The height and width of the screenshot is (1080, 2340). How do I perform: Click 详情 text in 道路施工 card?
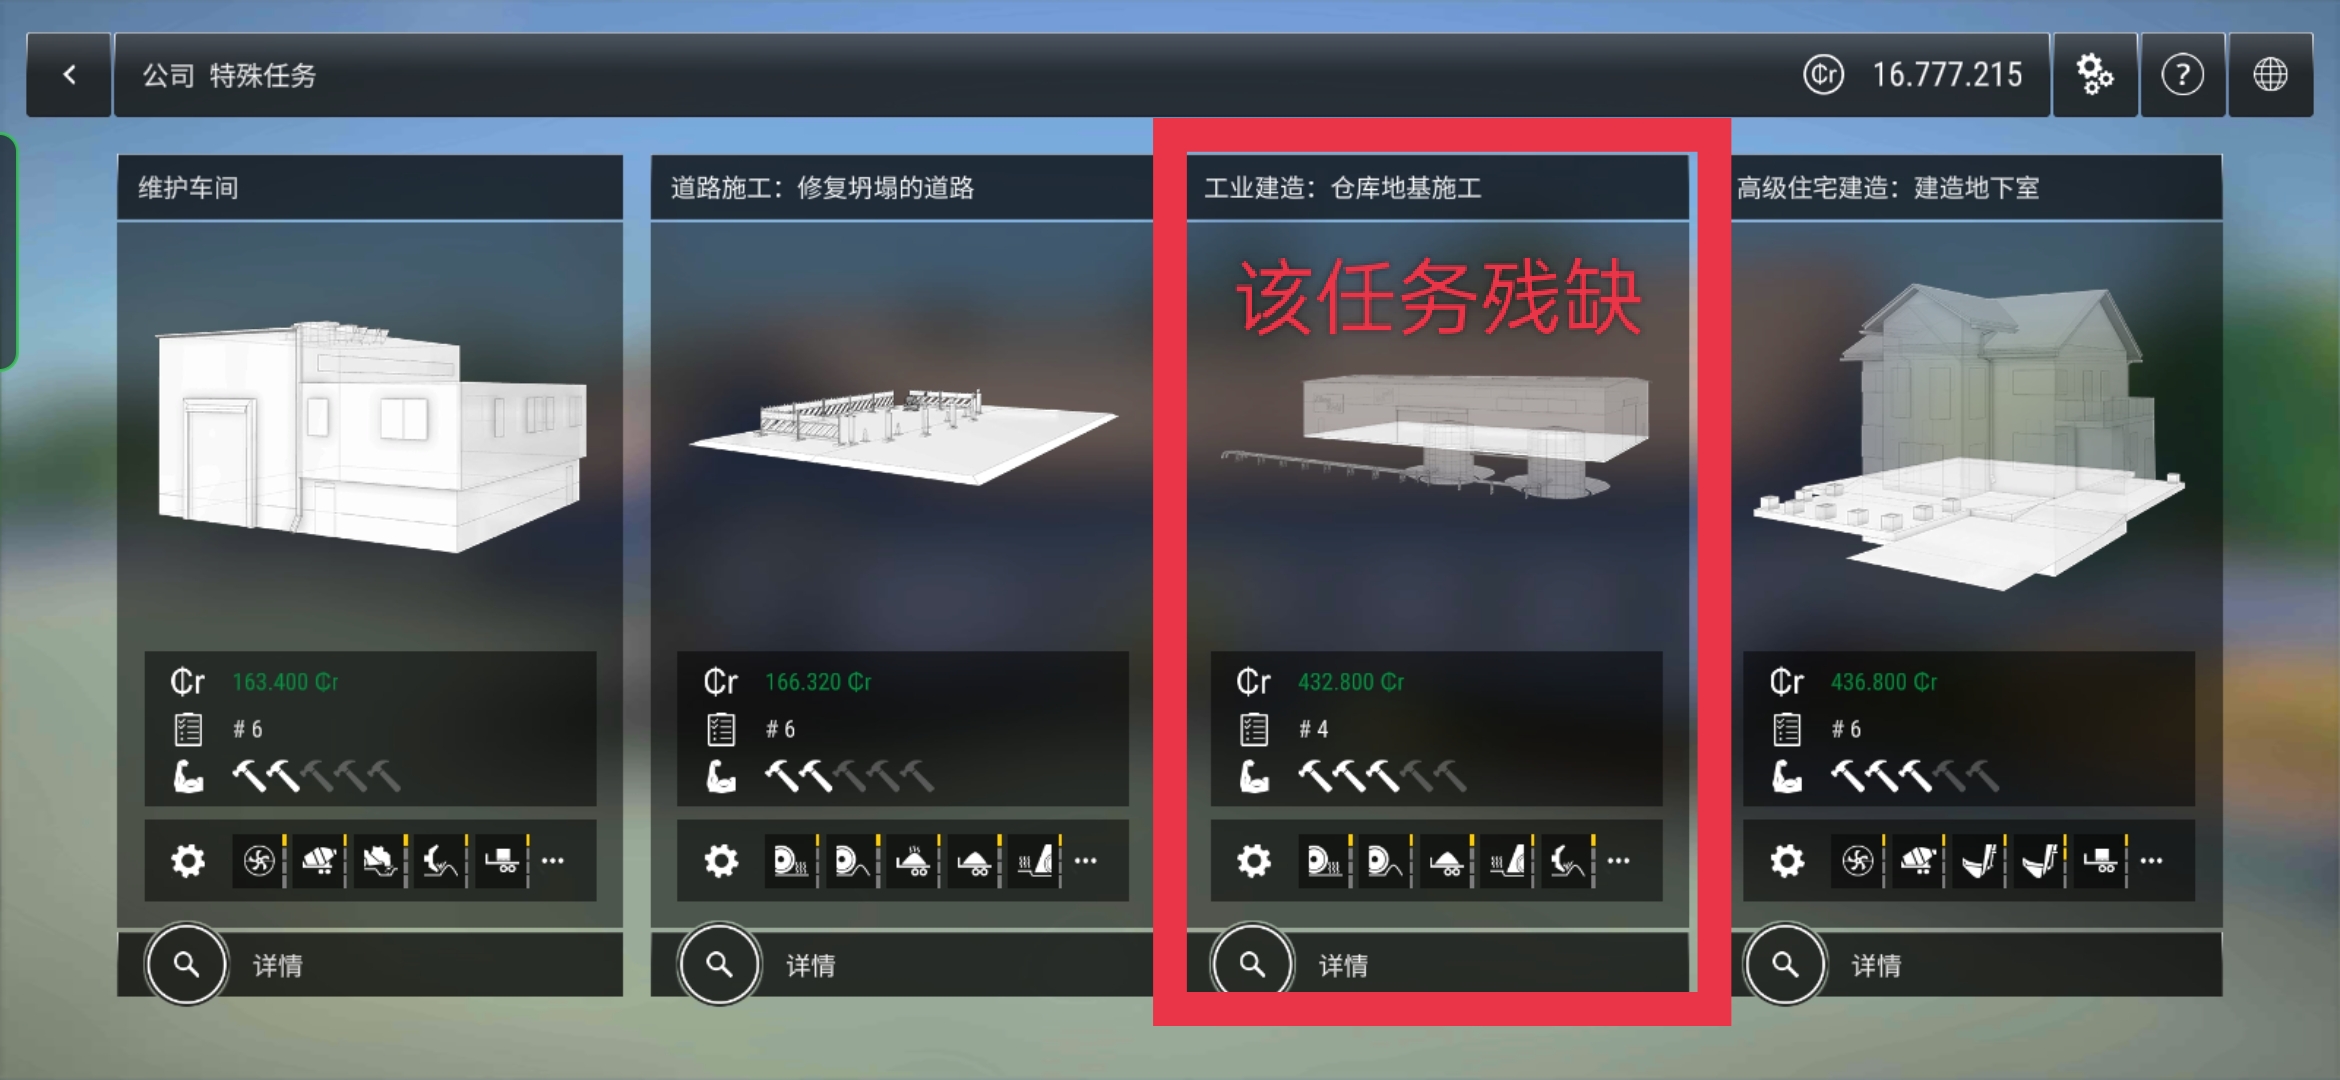pos(810,965)
